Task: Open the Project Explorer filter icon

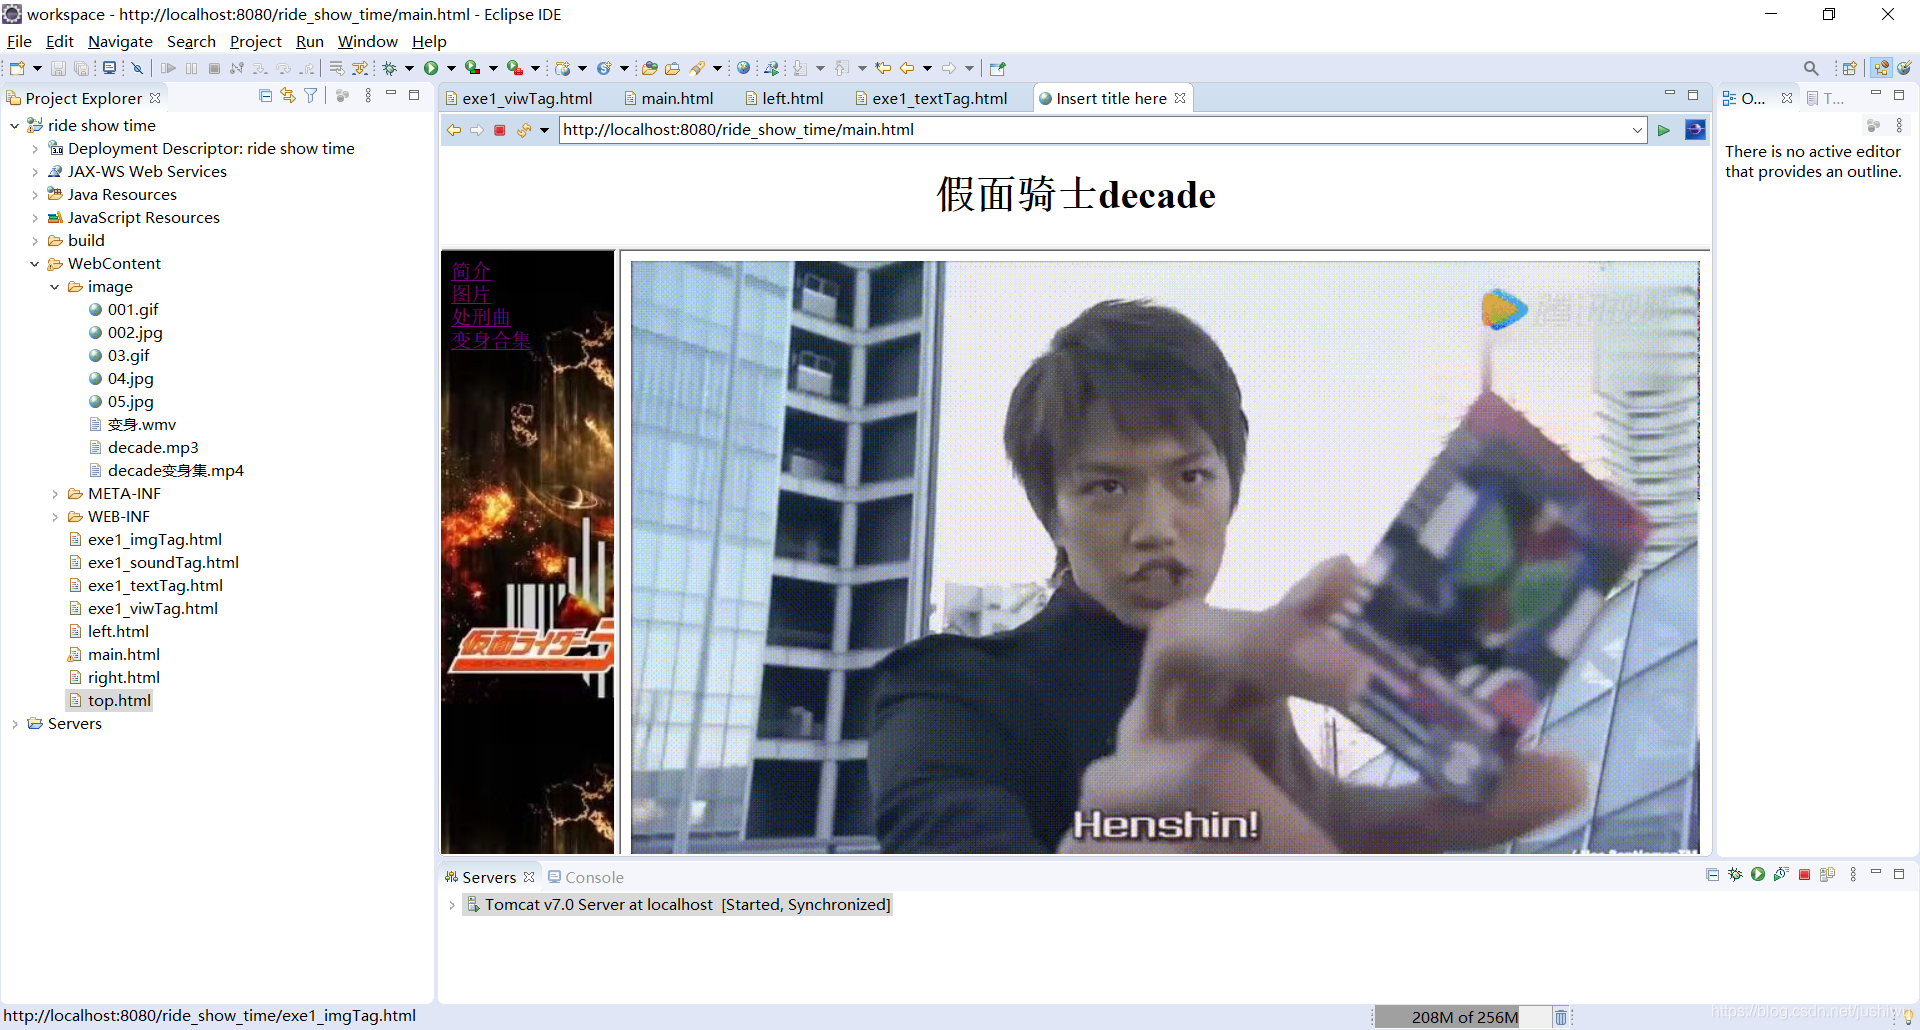Action: click(311, 96)
